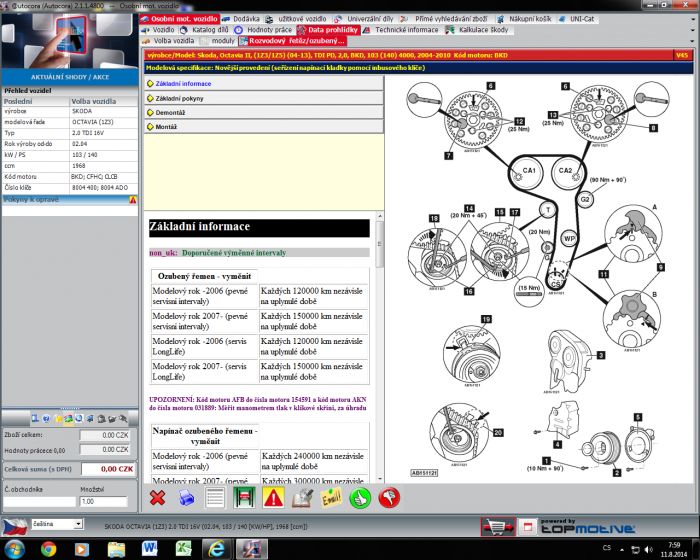700x560 pixels.
Task: Click the Windows Start button
Action: point(15,549)
